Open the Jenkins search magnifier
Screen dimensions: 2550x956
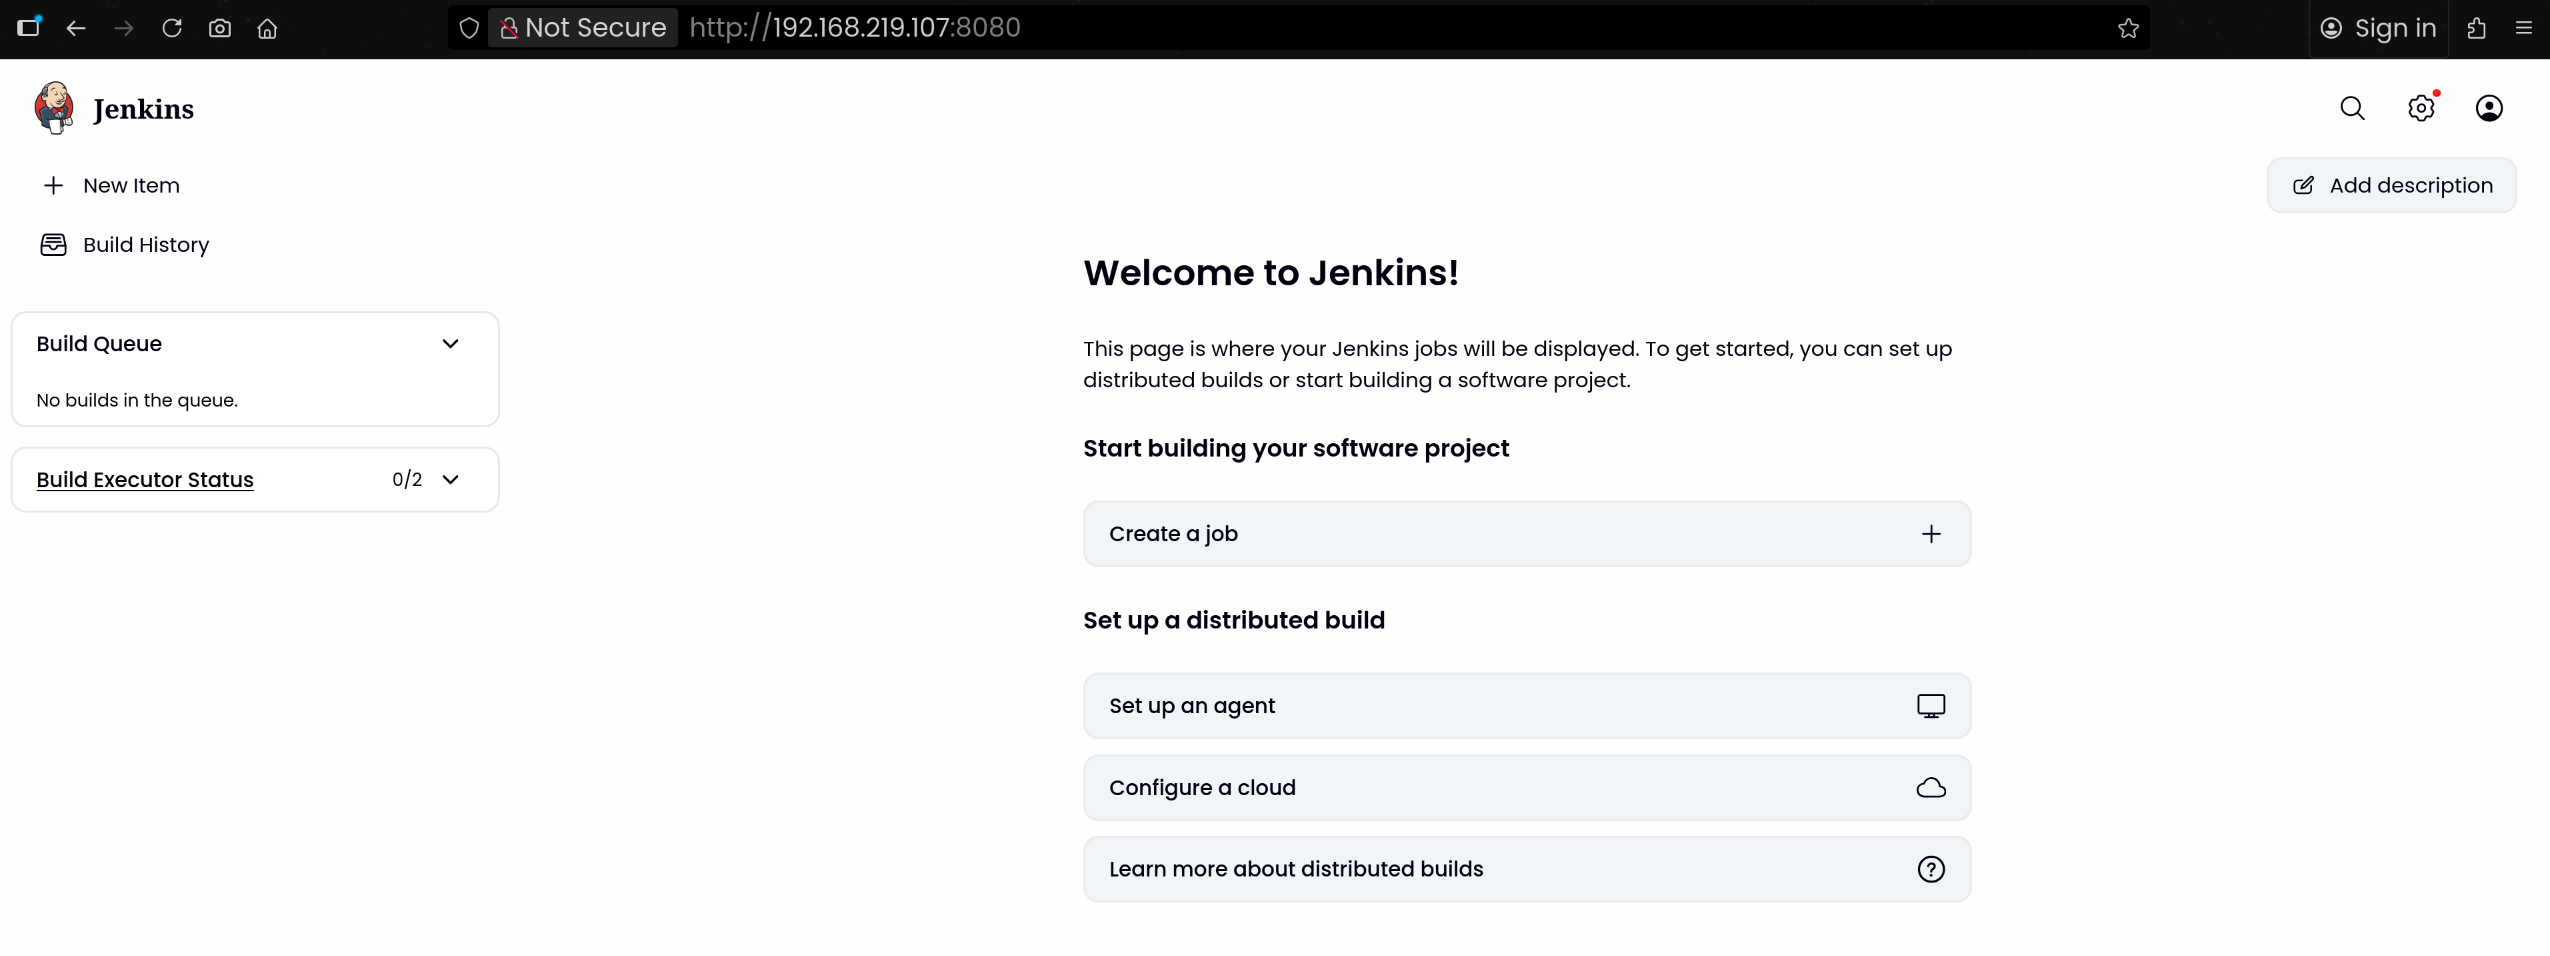click(x=2352, y=108)
